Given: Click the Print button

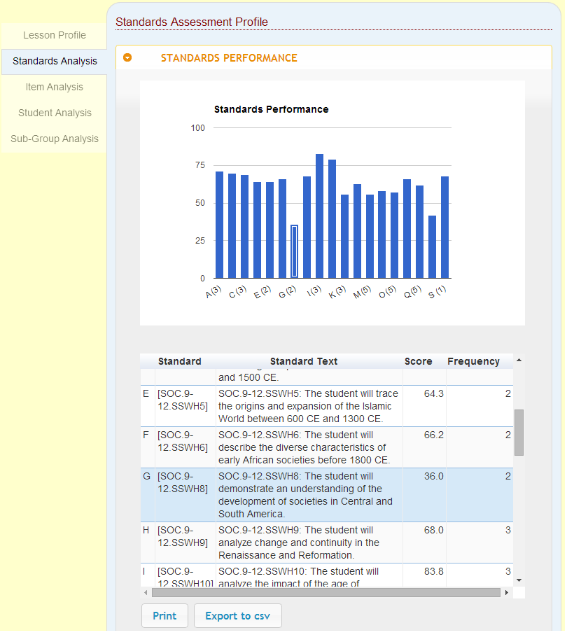Looking at the screenshot, I should (164, 616).
